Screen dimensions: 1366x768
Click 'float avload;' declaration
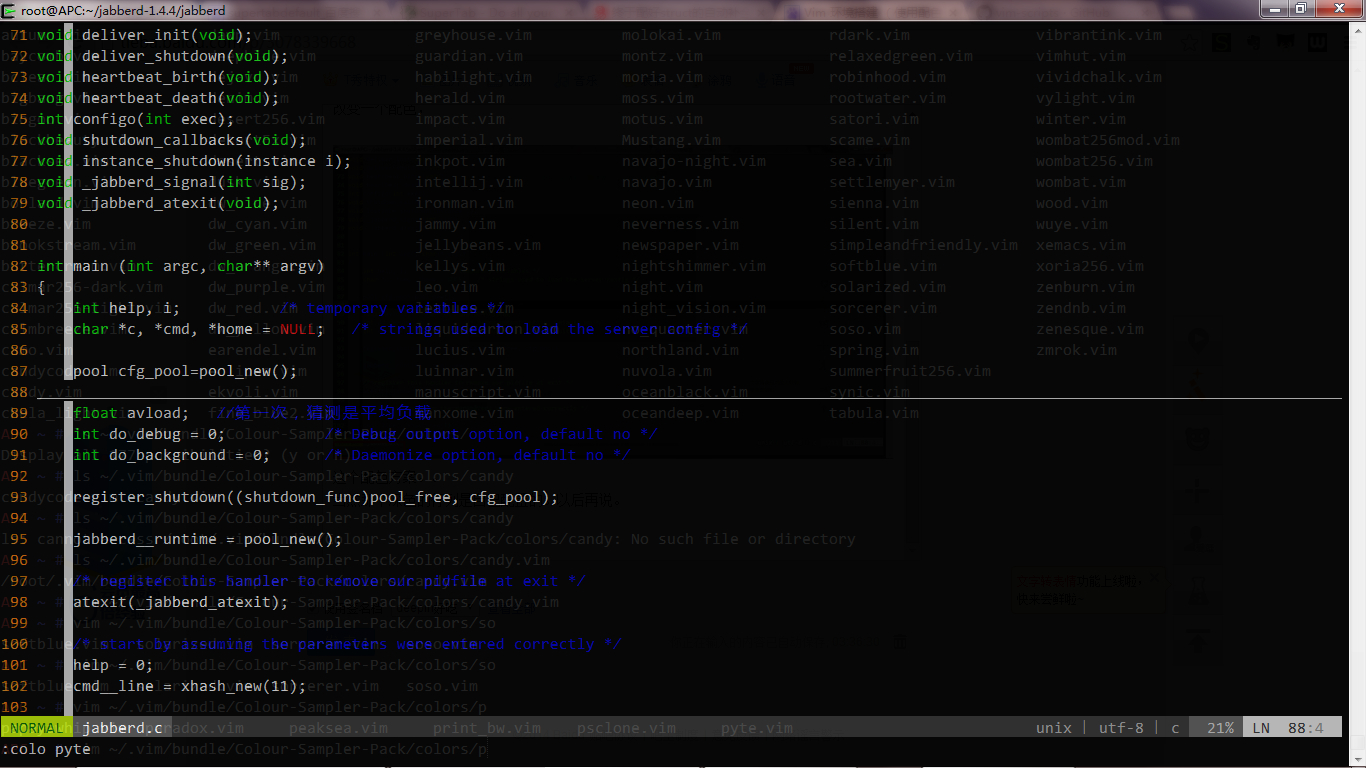click(131, 413)
